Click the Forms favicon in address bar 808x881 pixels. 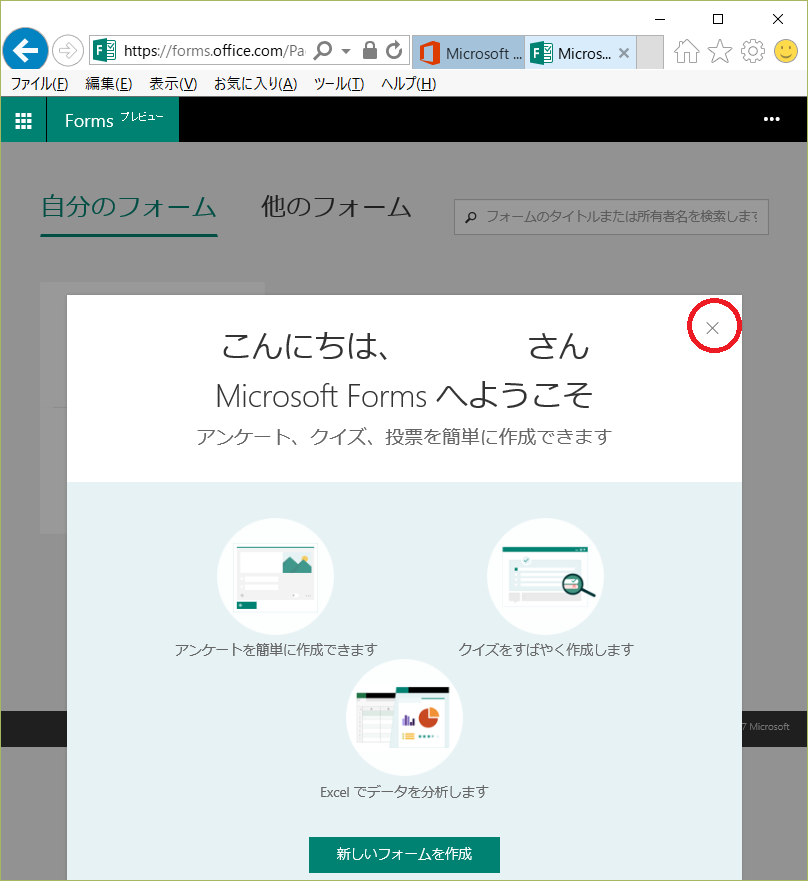click(105, 51)
